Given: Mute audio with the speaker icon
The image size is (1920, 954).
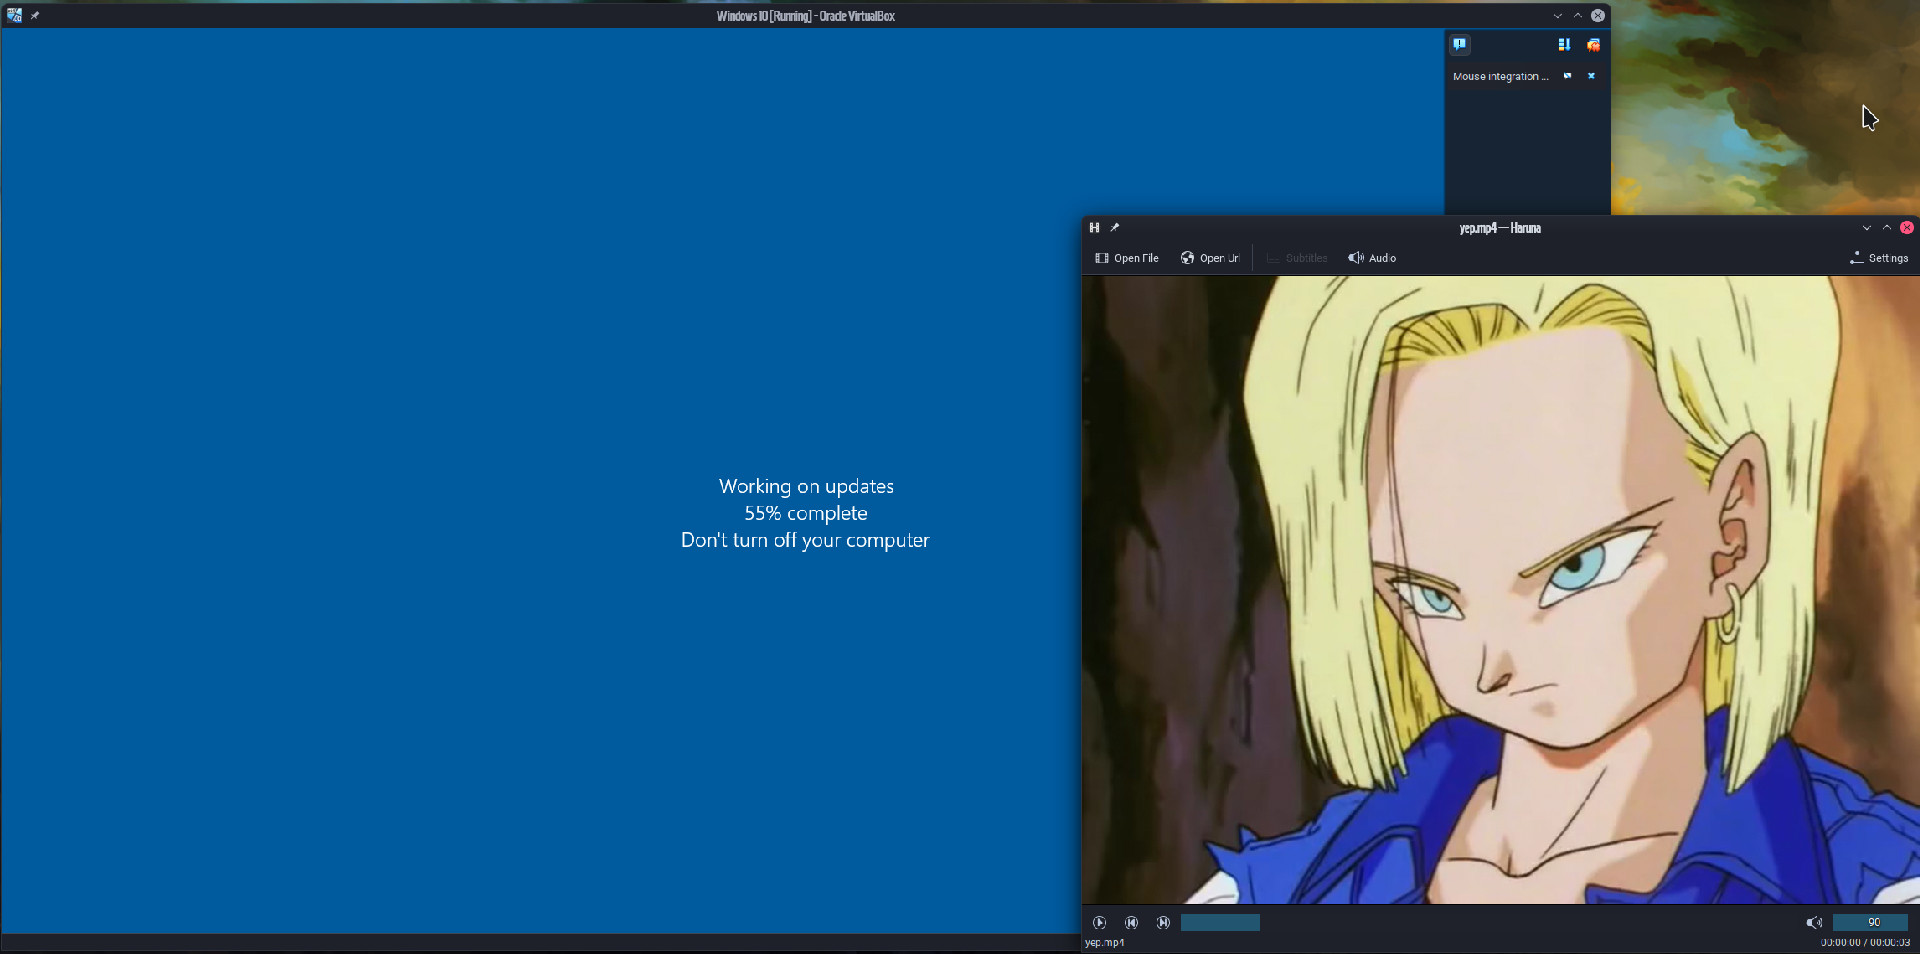Looking at the screenshot, I should (x=1814, y=923).
